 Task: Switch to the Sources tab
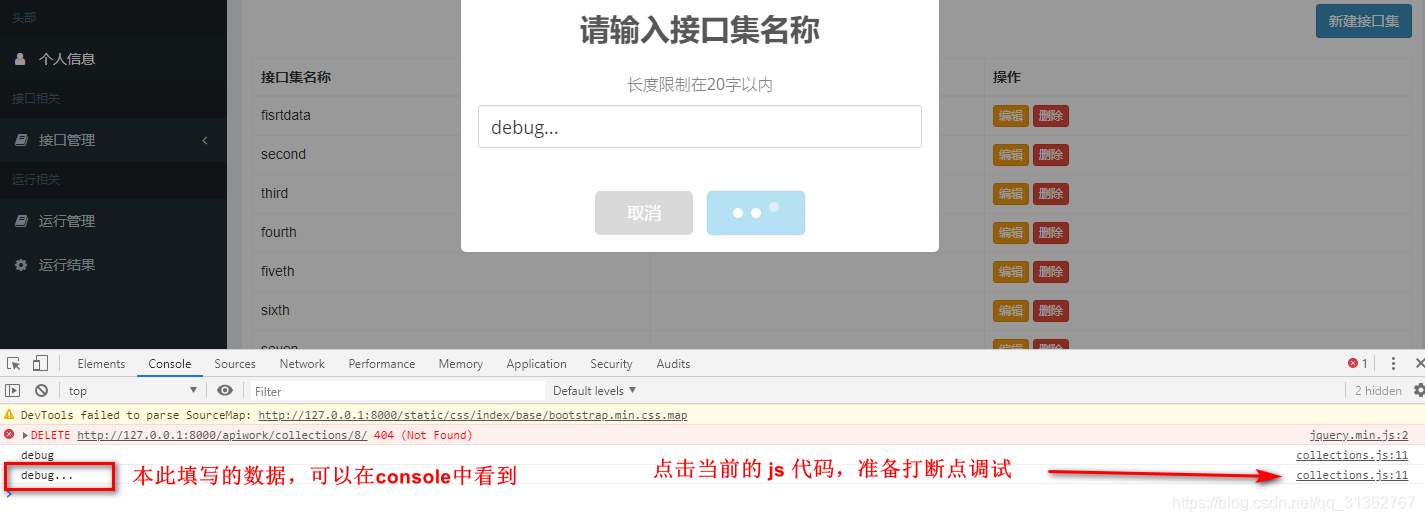[x=235, y=364]
